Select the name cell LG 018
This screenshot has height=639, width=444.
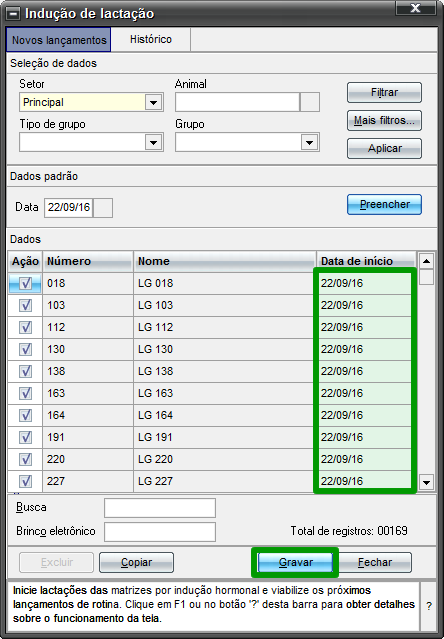click(225, 283)
